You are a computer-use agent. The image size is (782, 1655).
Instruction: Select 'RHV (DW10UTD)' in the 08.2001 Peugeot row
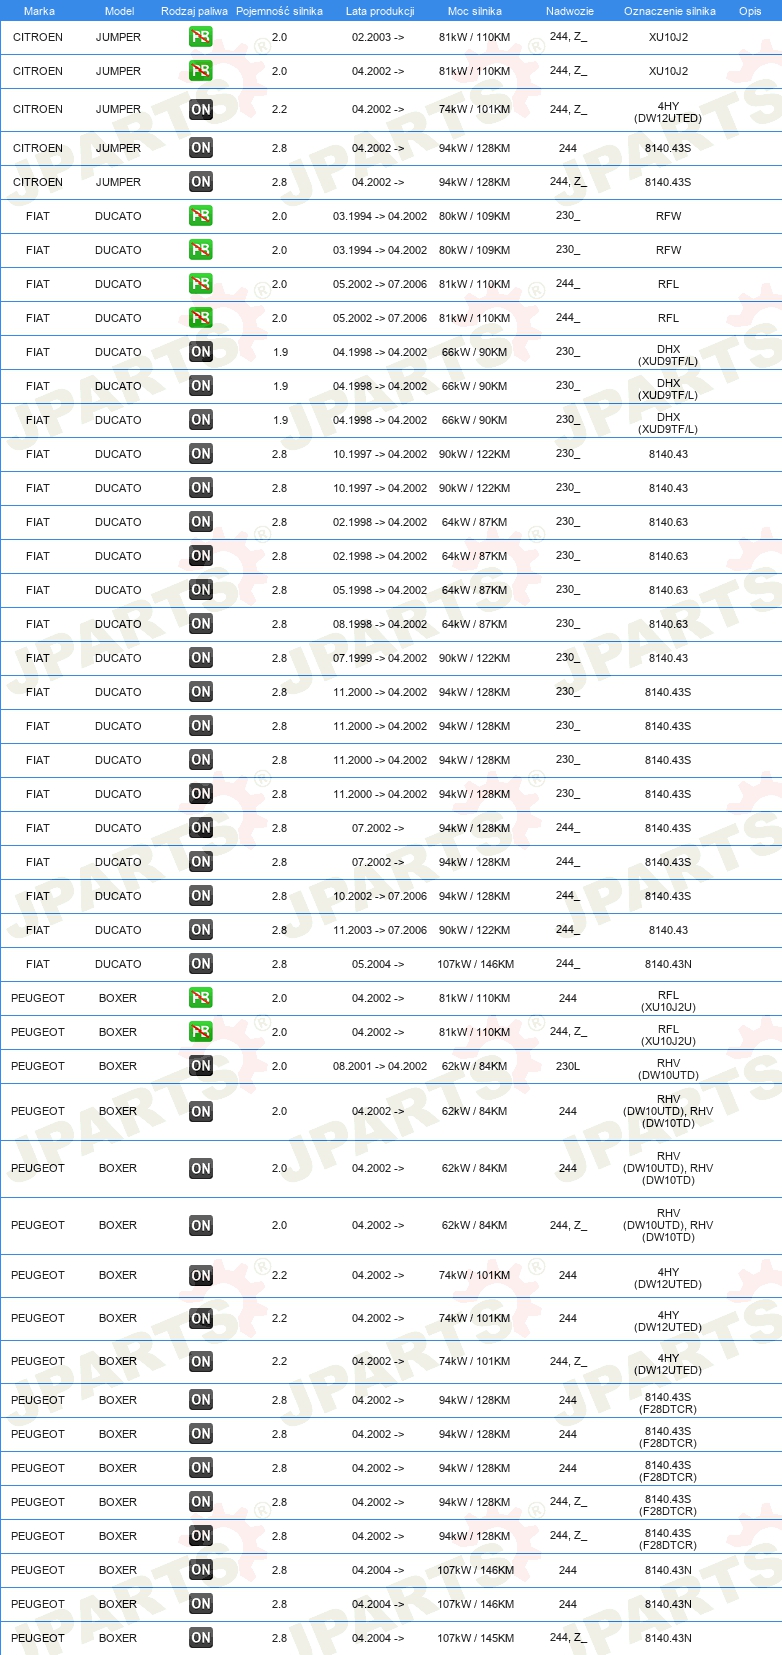coord(668,1070)
